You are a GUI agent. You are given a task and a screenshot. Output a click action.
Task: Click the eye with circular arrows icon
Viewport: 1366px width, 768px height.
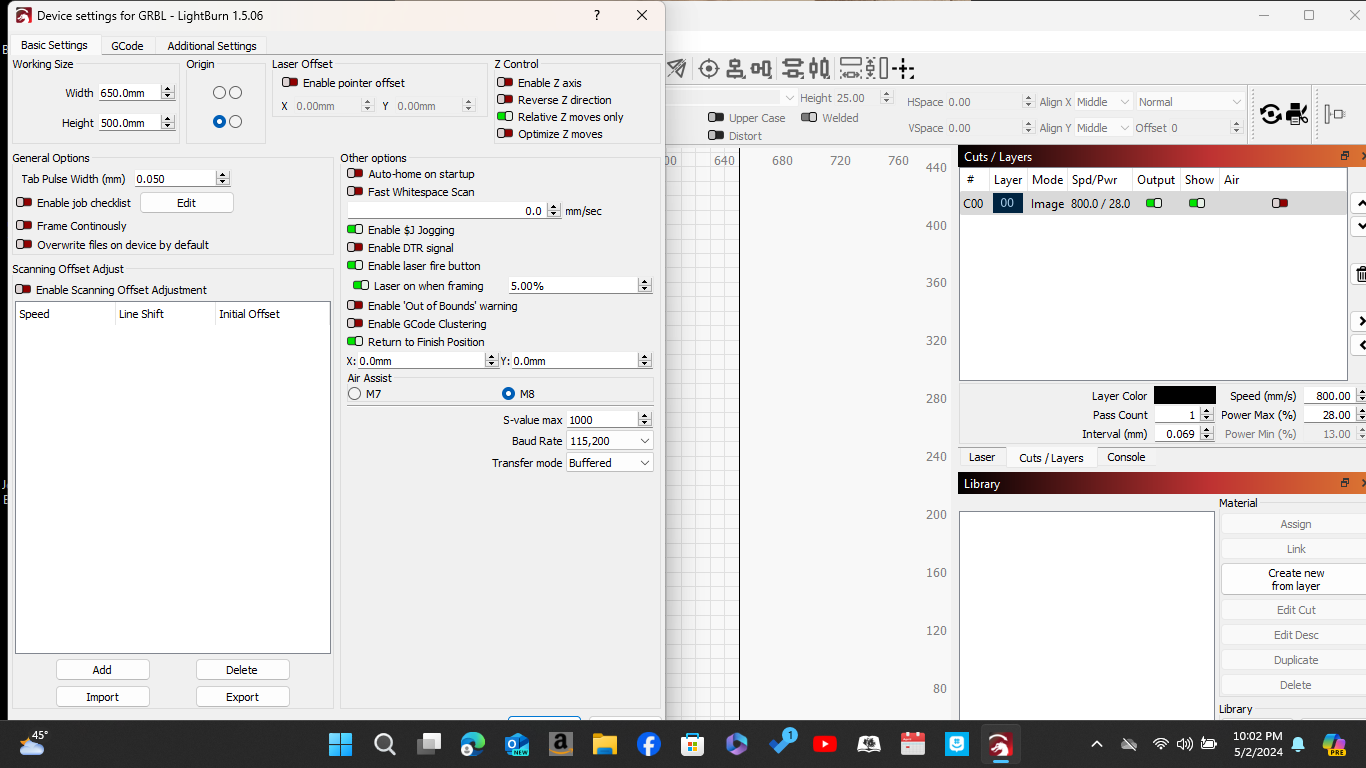tap(1271, 114)
